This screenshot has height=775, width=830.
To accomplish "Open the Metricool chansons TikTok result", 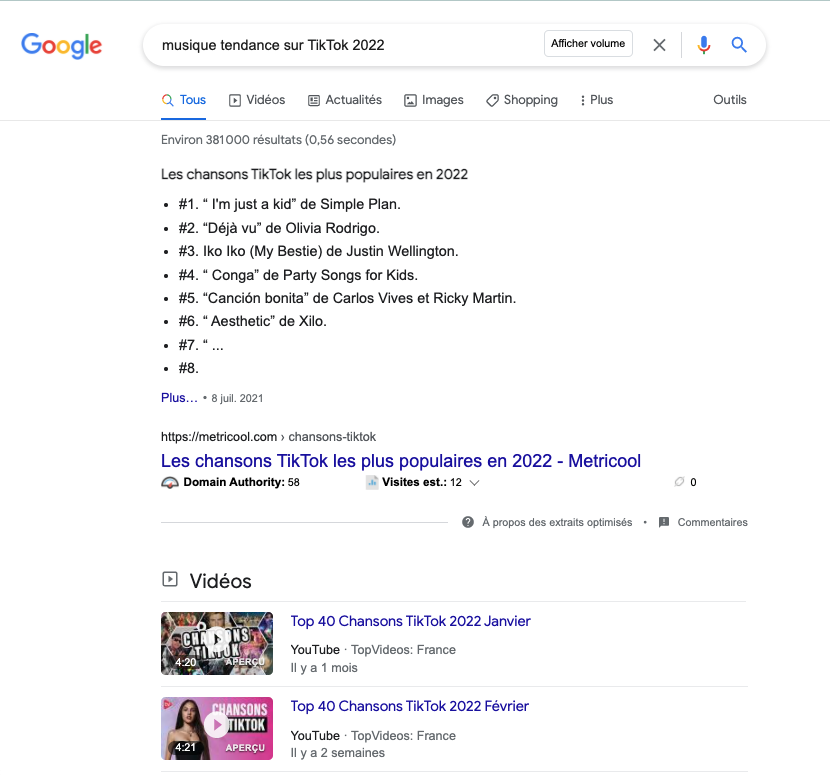I will [401, 461].
